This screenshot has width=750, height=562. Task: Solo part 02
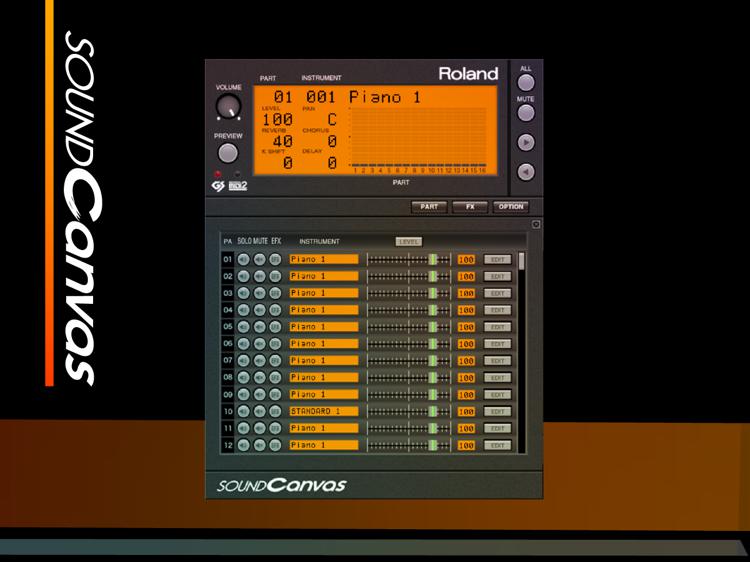pyautogui.click(x=243, y=276)
